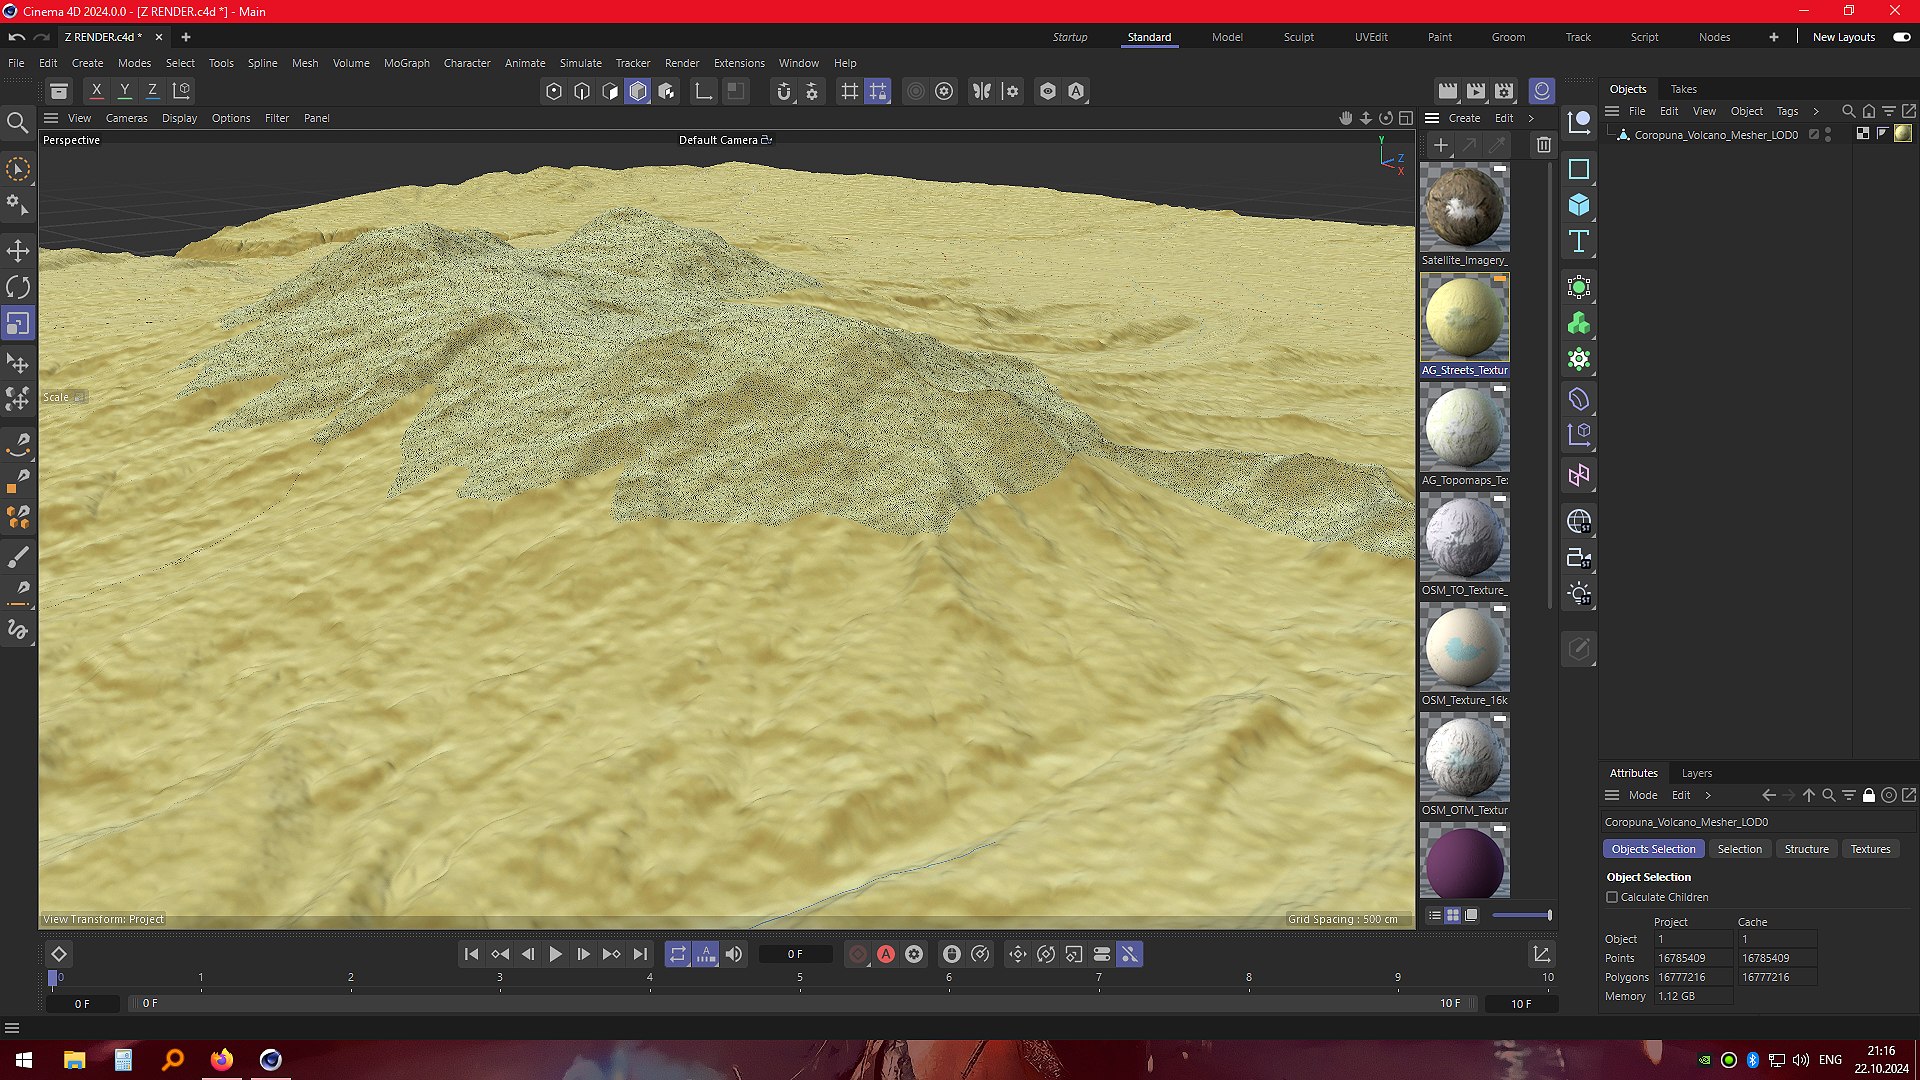This screenshot has width=1920, height=1080.
Task: Select the active Scale tool
Action: [18, 324]
